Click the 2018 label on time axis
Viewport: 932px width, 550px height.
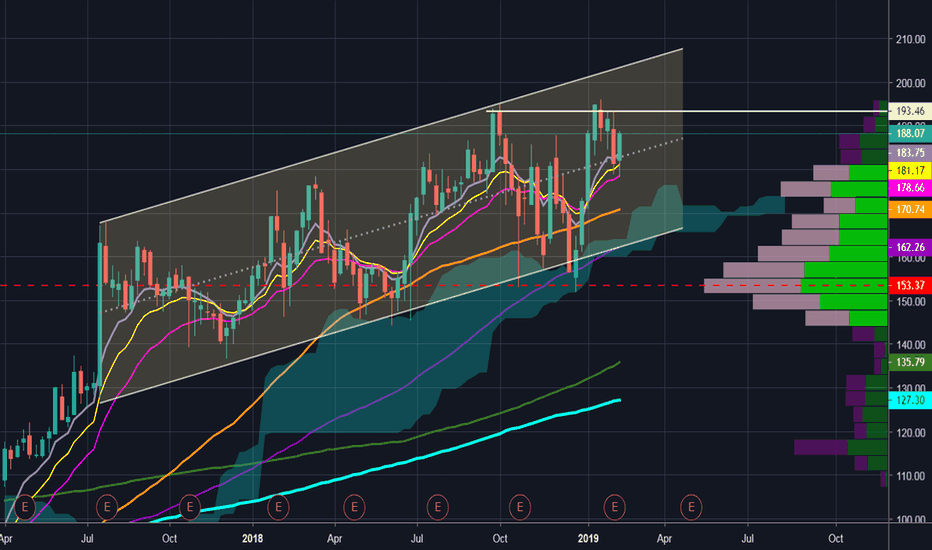click(x=253, y=539)
